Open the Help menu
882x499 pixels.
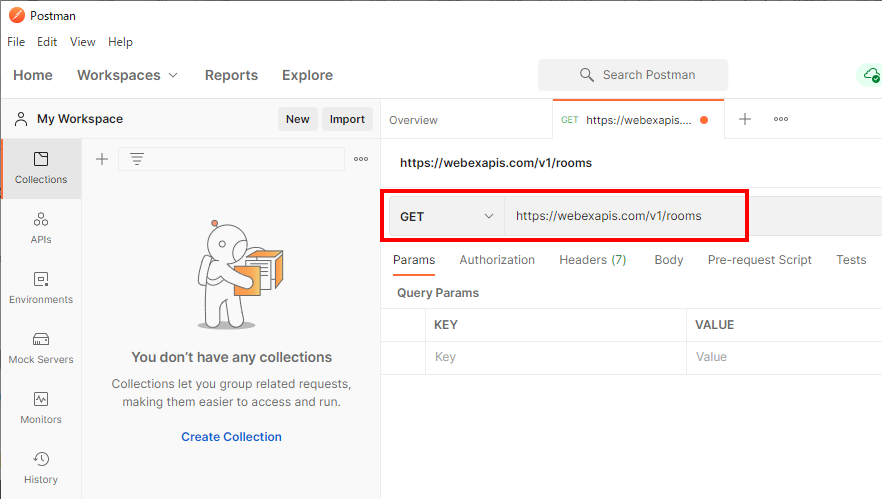tap(120, 42)
